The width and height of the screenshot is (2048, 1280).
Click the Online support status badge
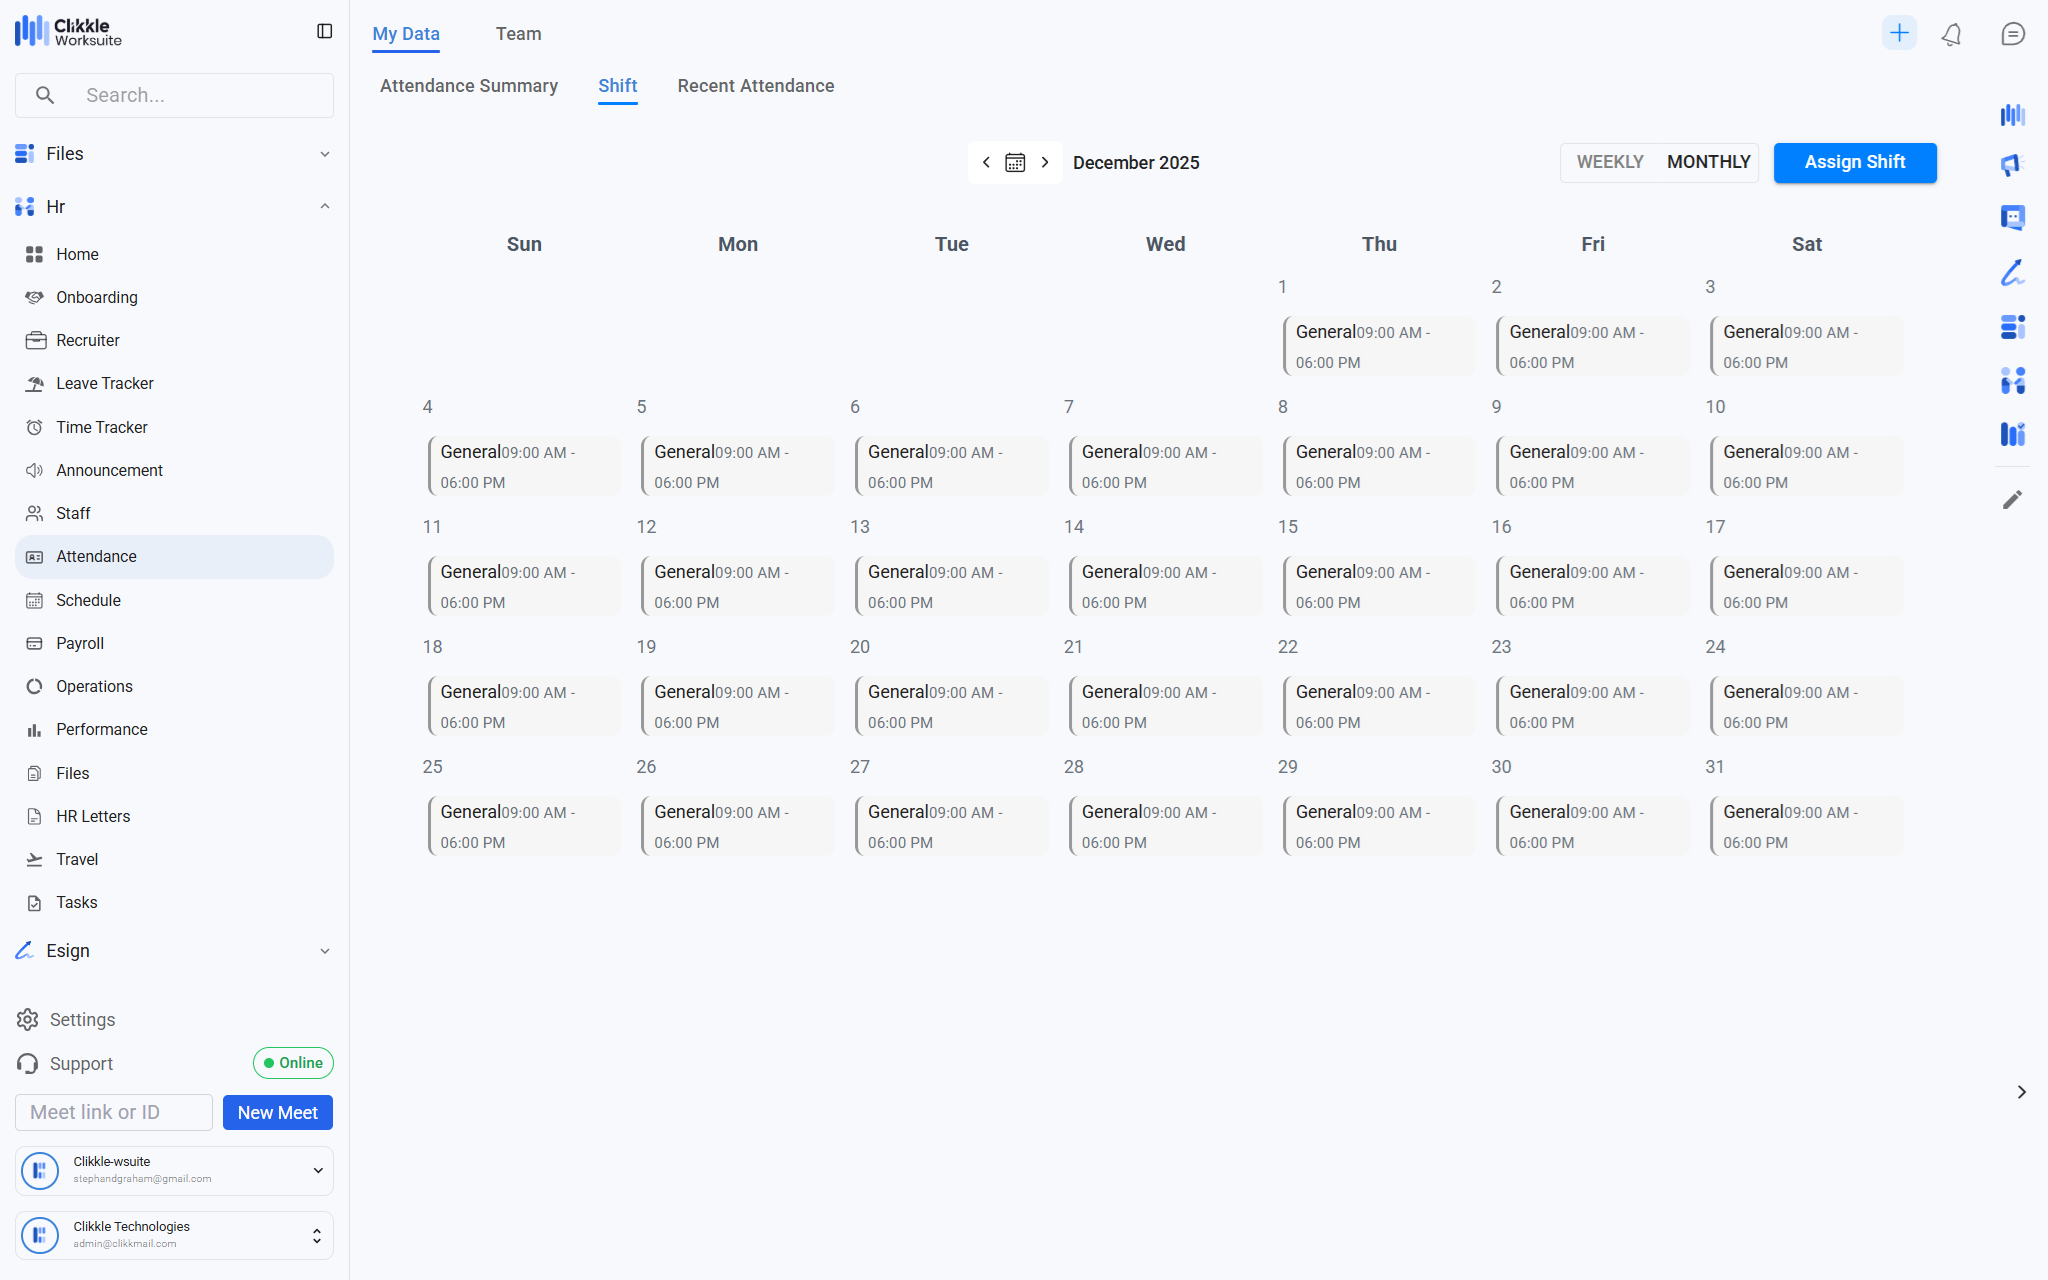[x=293, y=1063]
